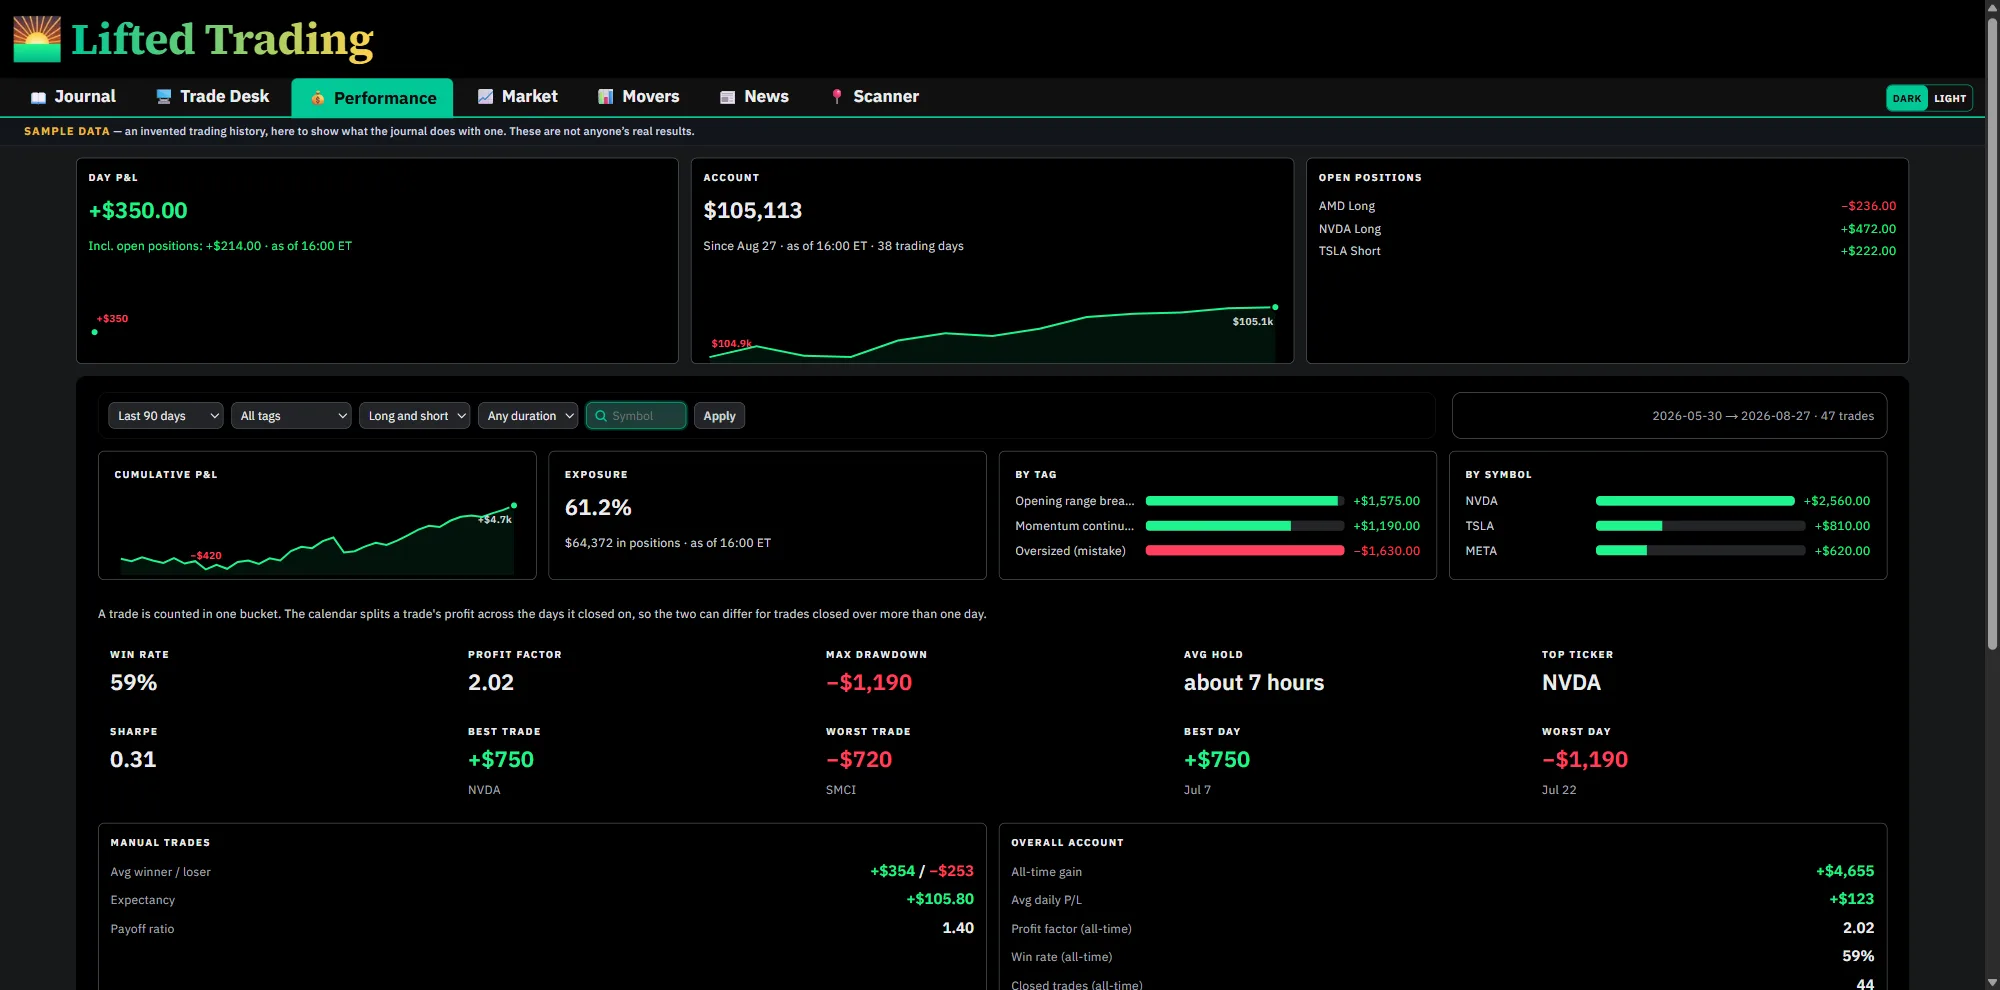Viewport: 2000px width, 990px height.
Task: Click the Apply filter button
Action: (x=719, y=416)
